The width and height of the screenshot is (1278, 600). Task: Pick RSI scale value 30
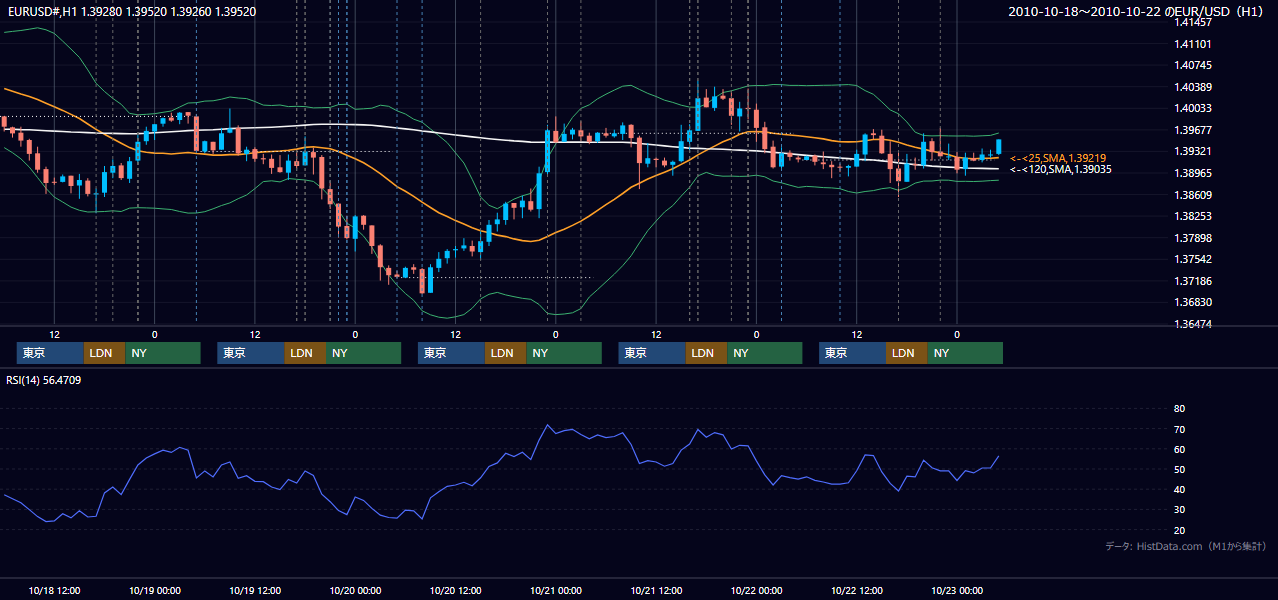tap(1179, 509)
